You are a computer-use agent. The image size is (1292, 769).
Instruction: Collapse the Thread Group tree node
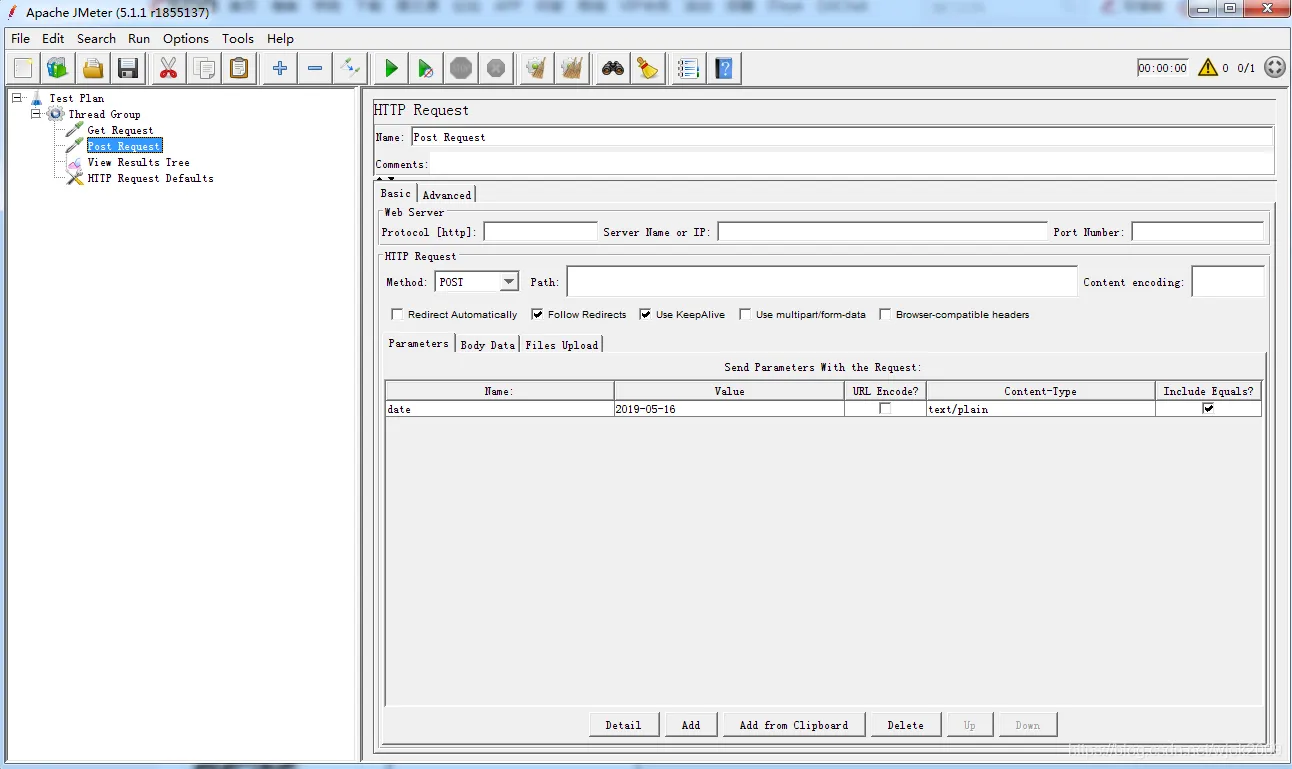(36, 114)
